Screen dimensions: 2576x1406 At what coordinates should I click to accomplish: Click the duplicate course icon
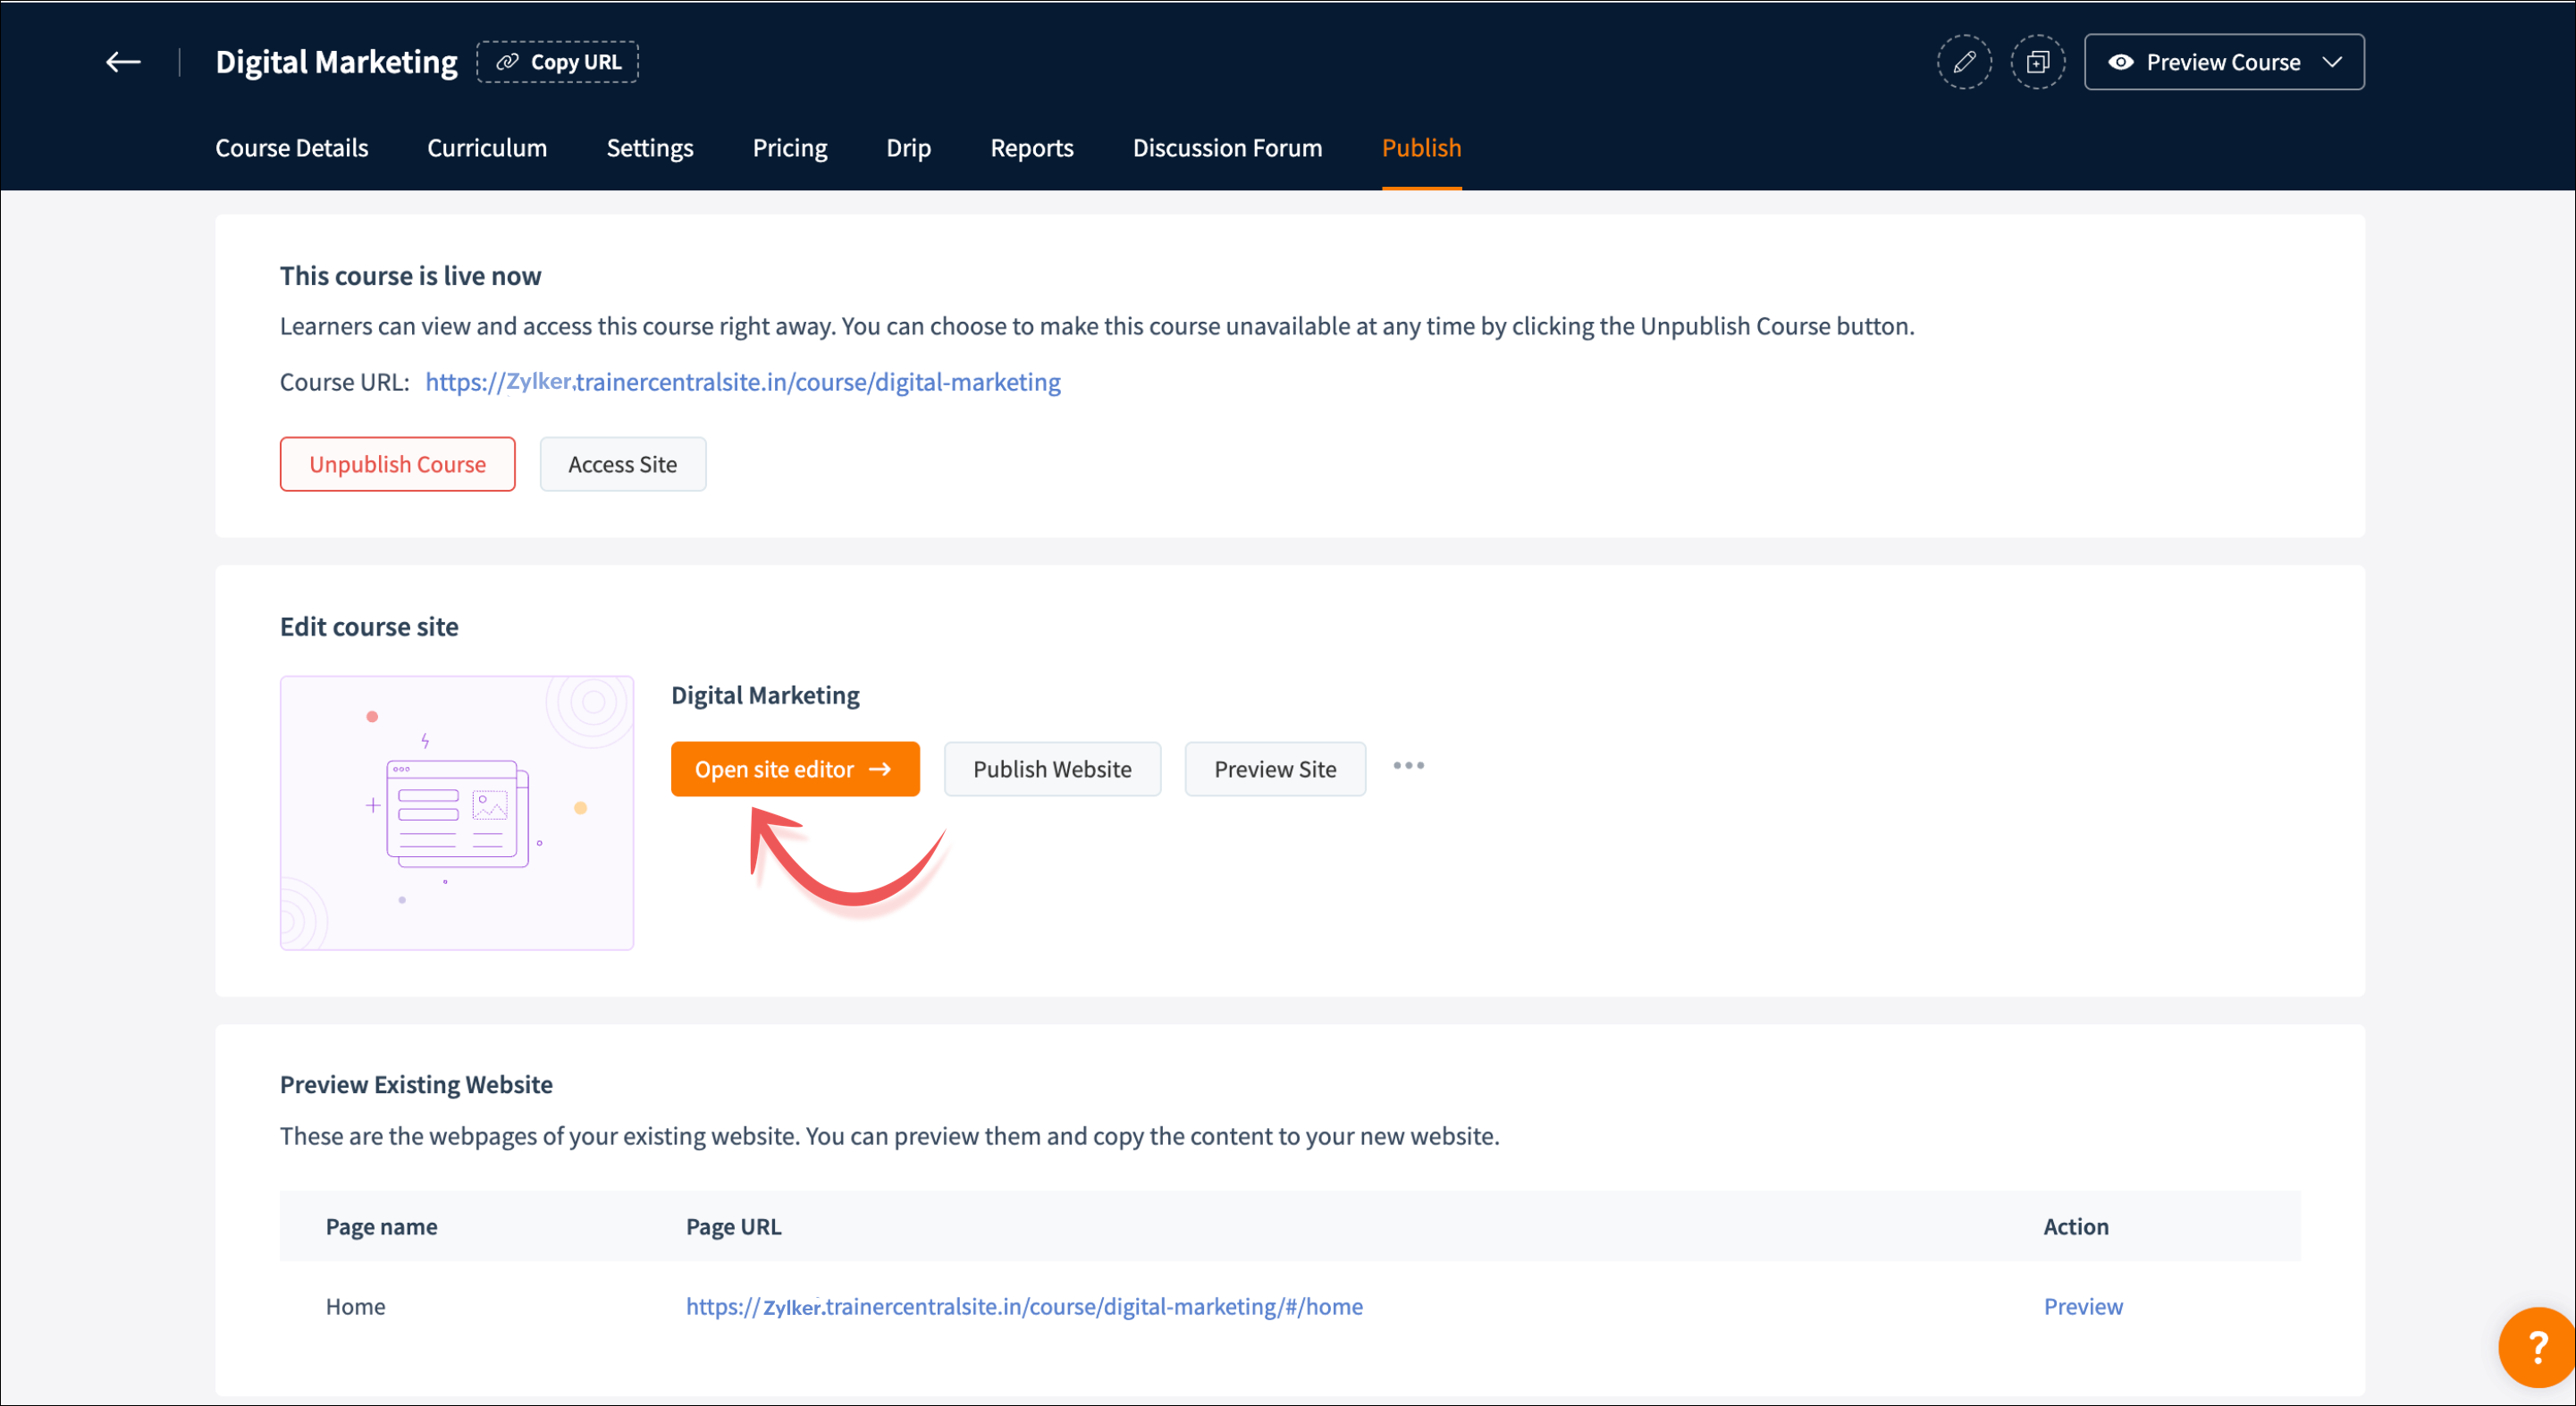(x=2037, y=62)
